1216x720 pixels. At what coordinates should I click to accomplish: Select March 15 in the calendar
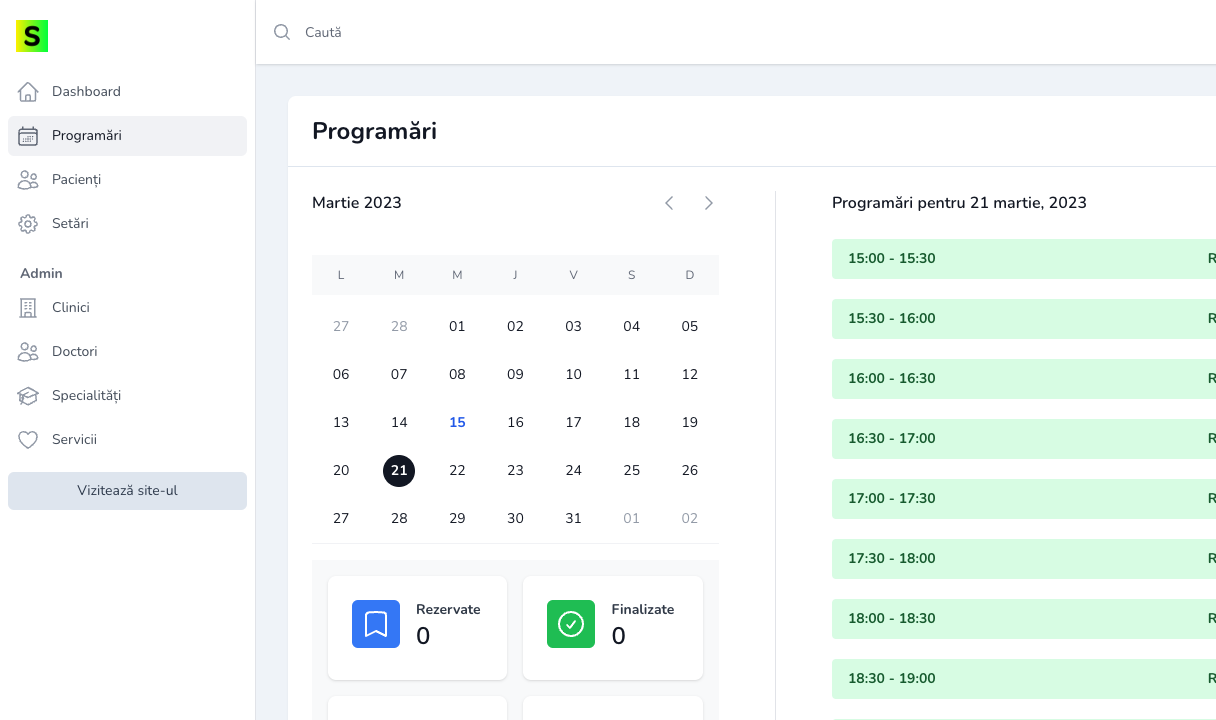457,423
